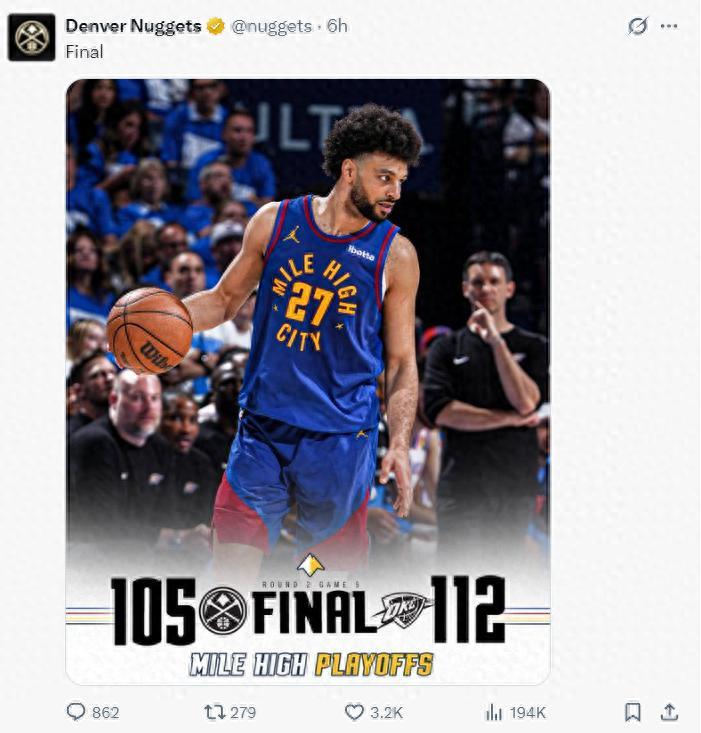Open the Denver Nuggets profile avatar

tap(31, 37)
